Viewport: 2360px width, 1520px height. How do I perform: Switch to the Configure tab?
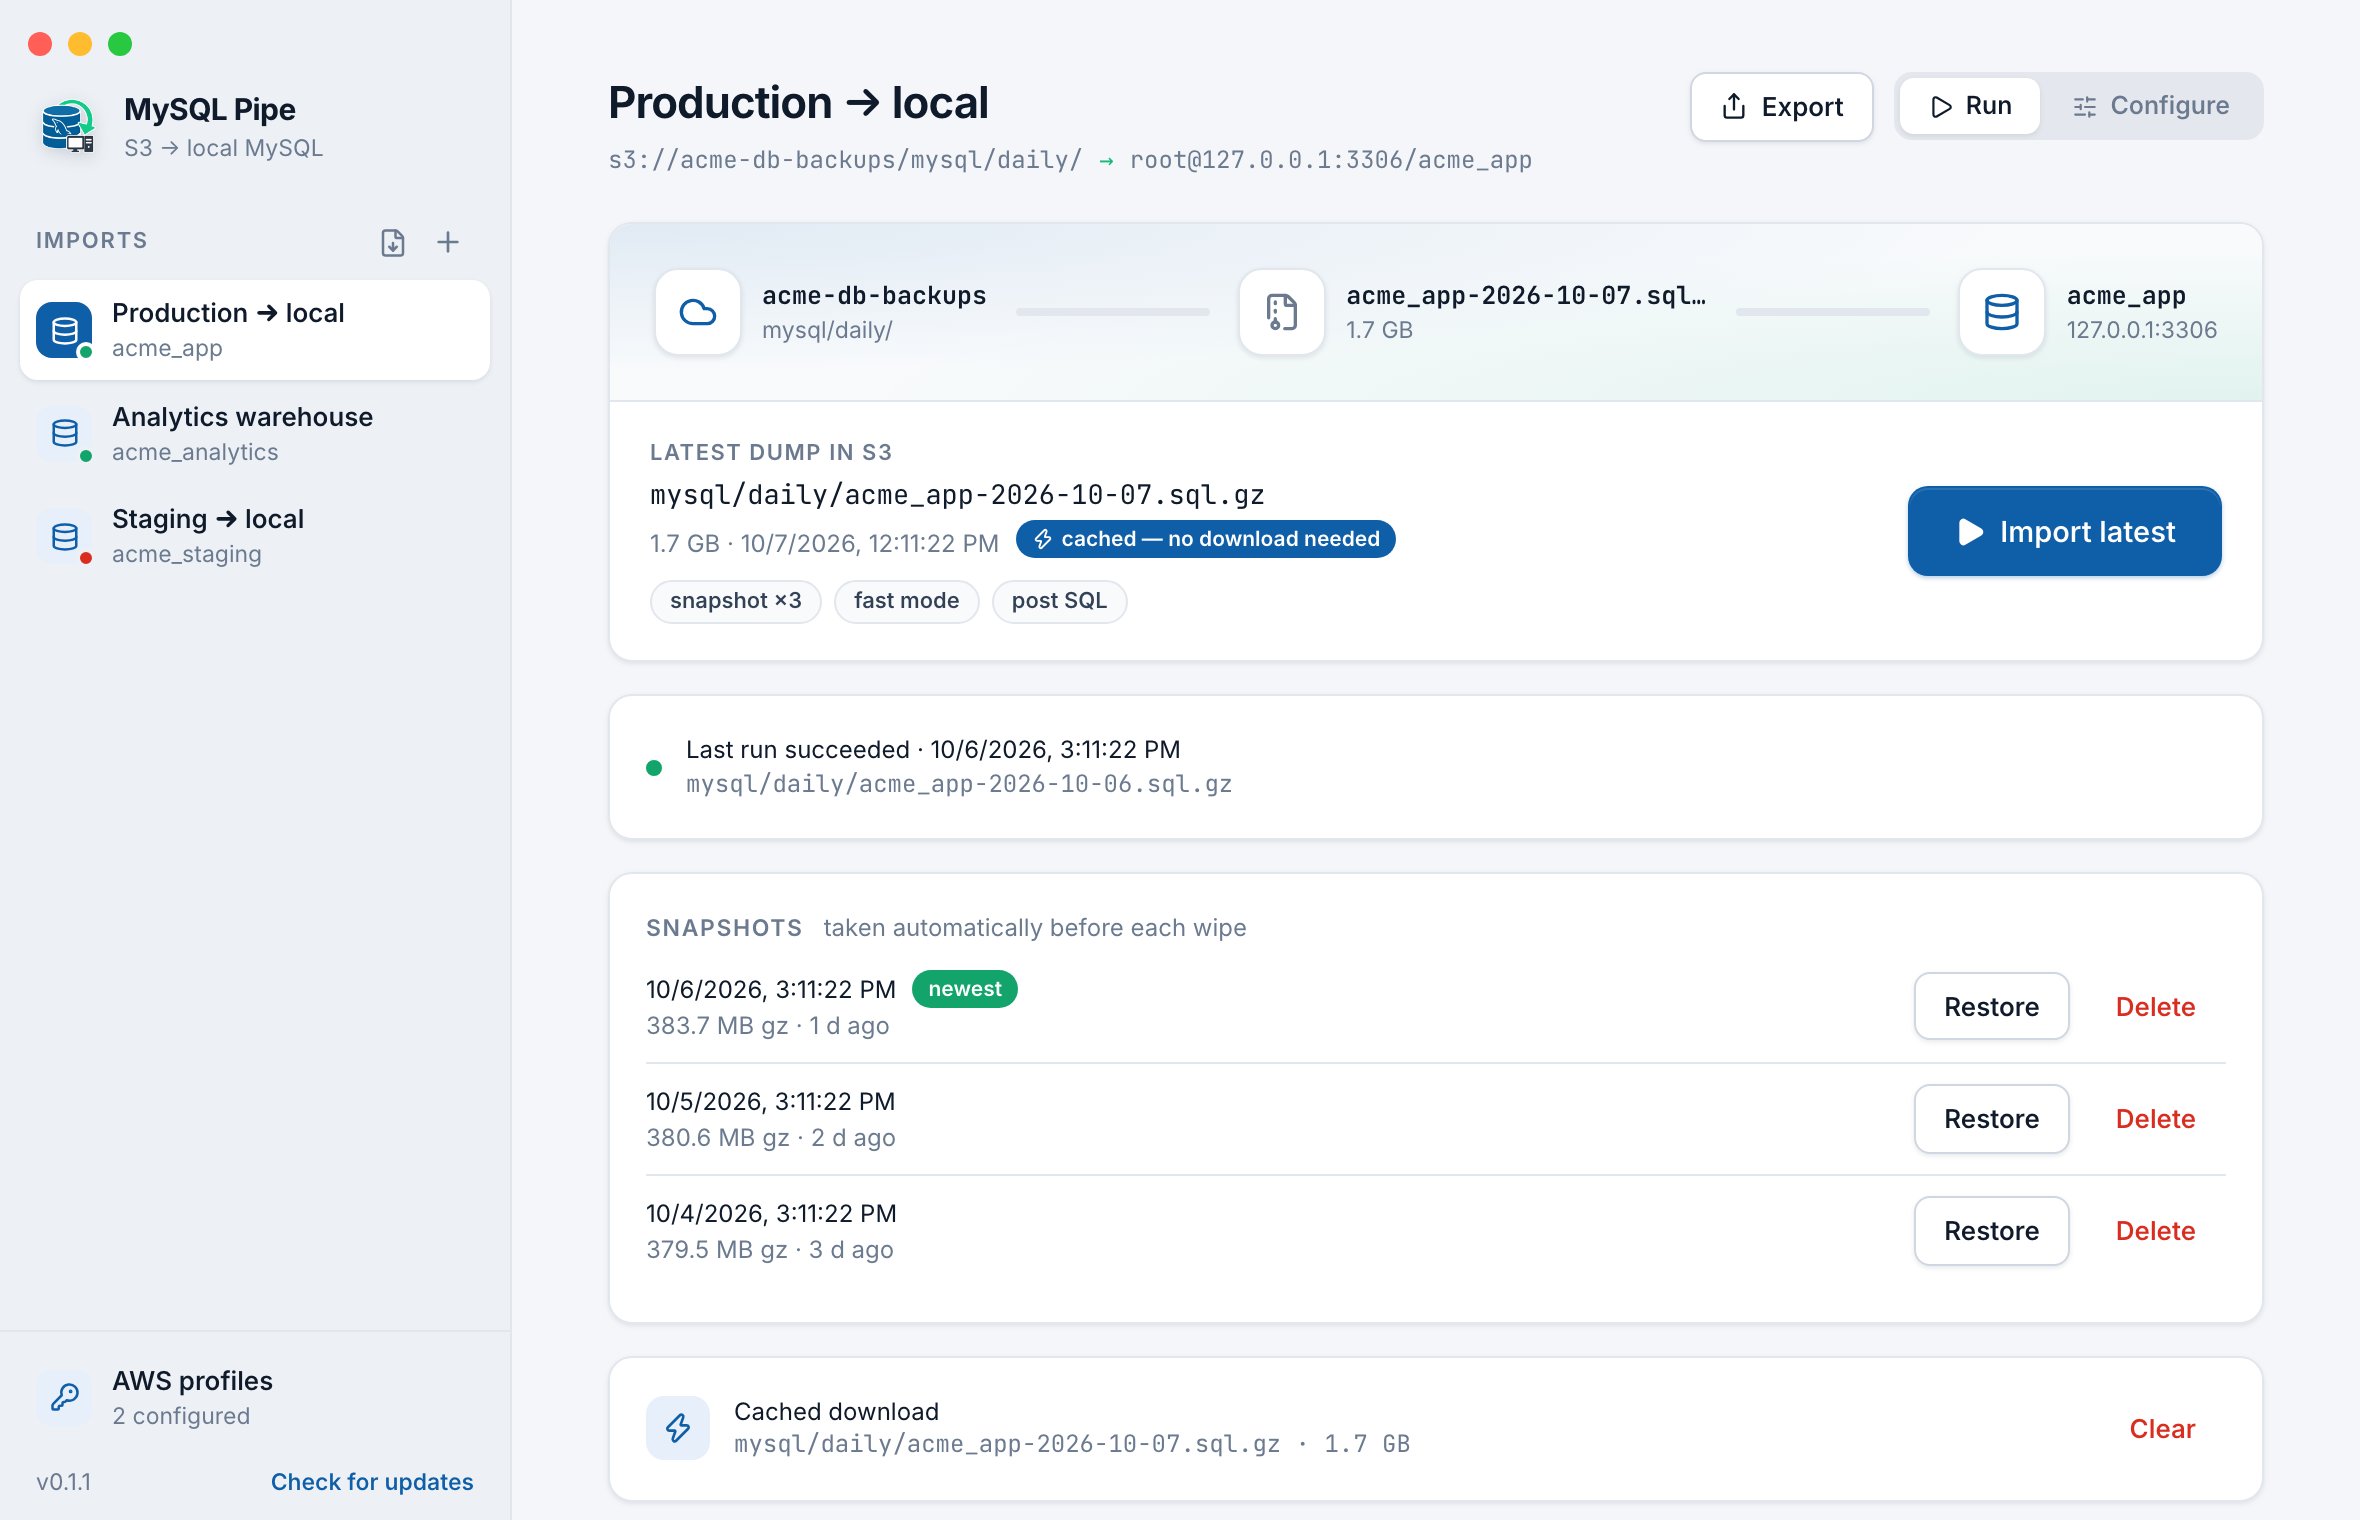pyautogui.click(x=2151, y=106)
